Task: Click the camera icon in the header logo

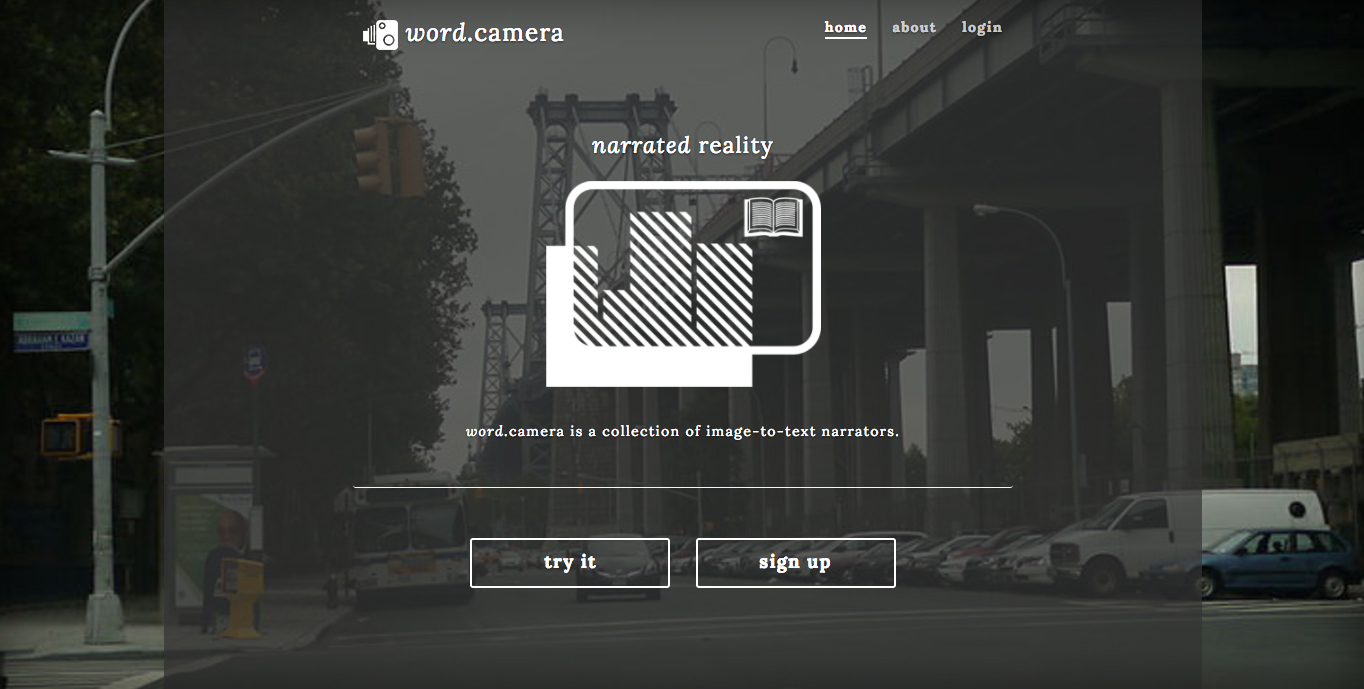Action: coord(380,34)
